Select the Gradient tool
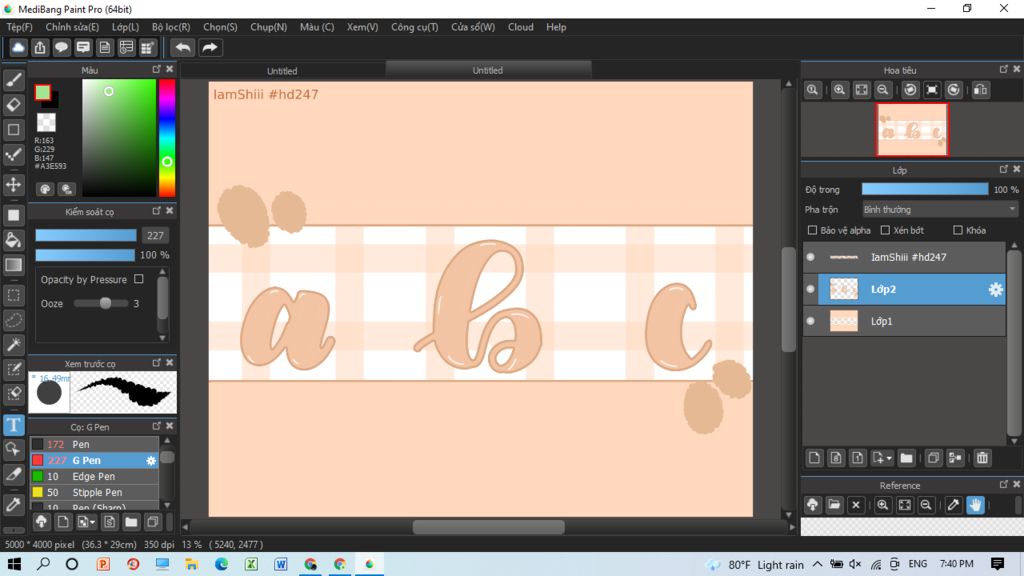This screenshot has height=576, width=1024. coord(13,265)
